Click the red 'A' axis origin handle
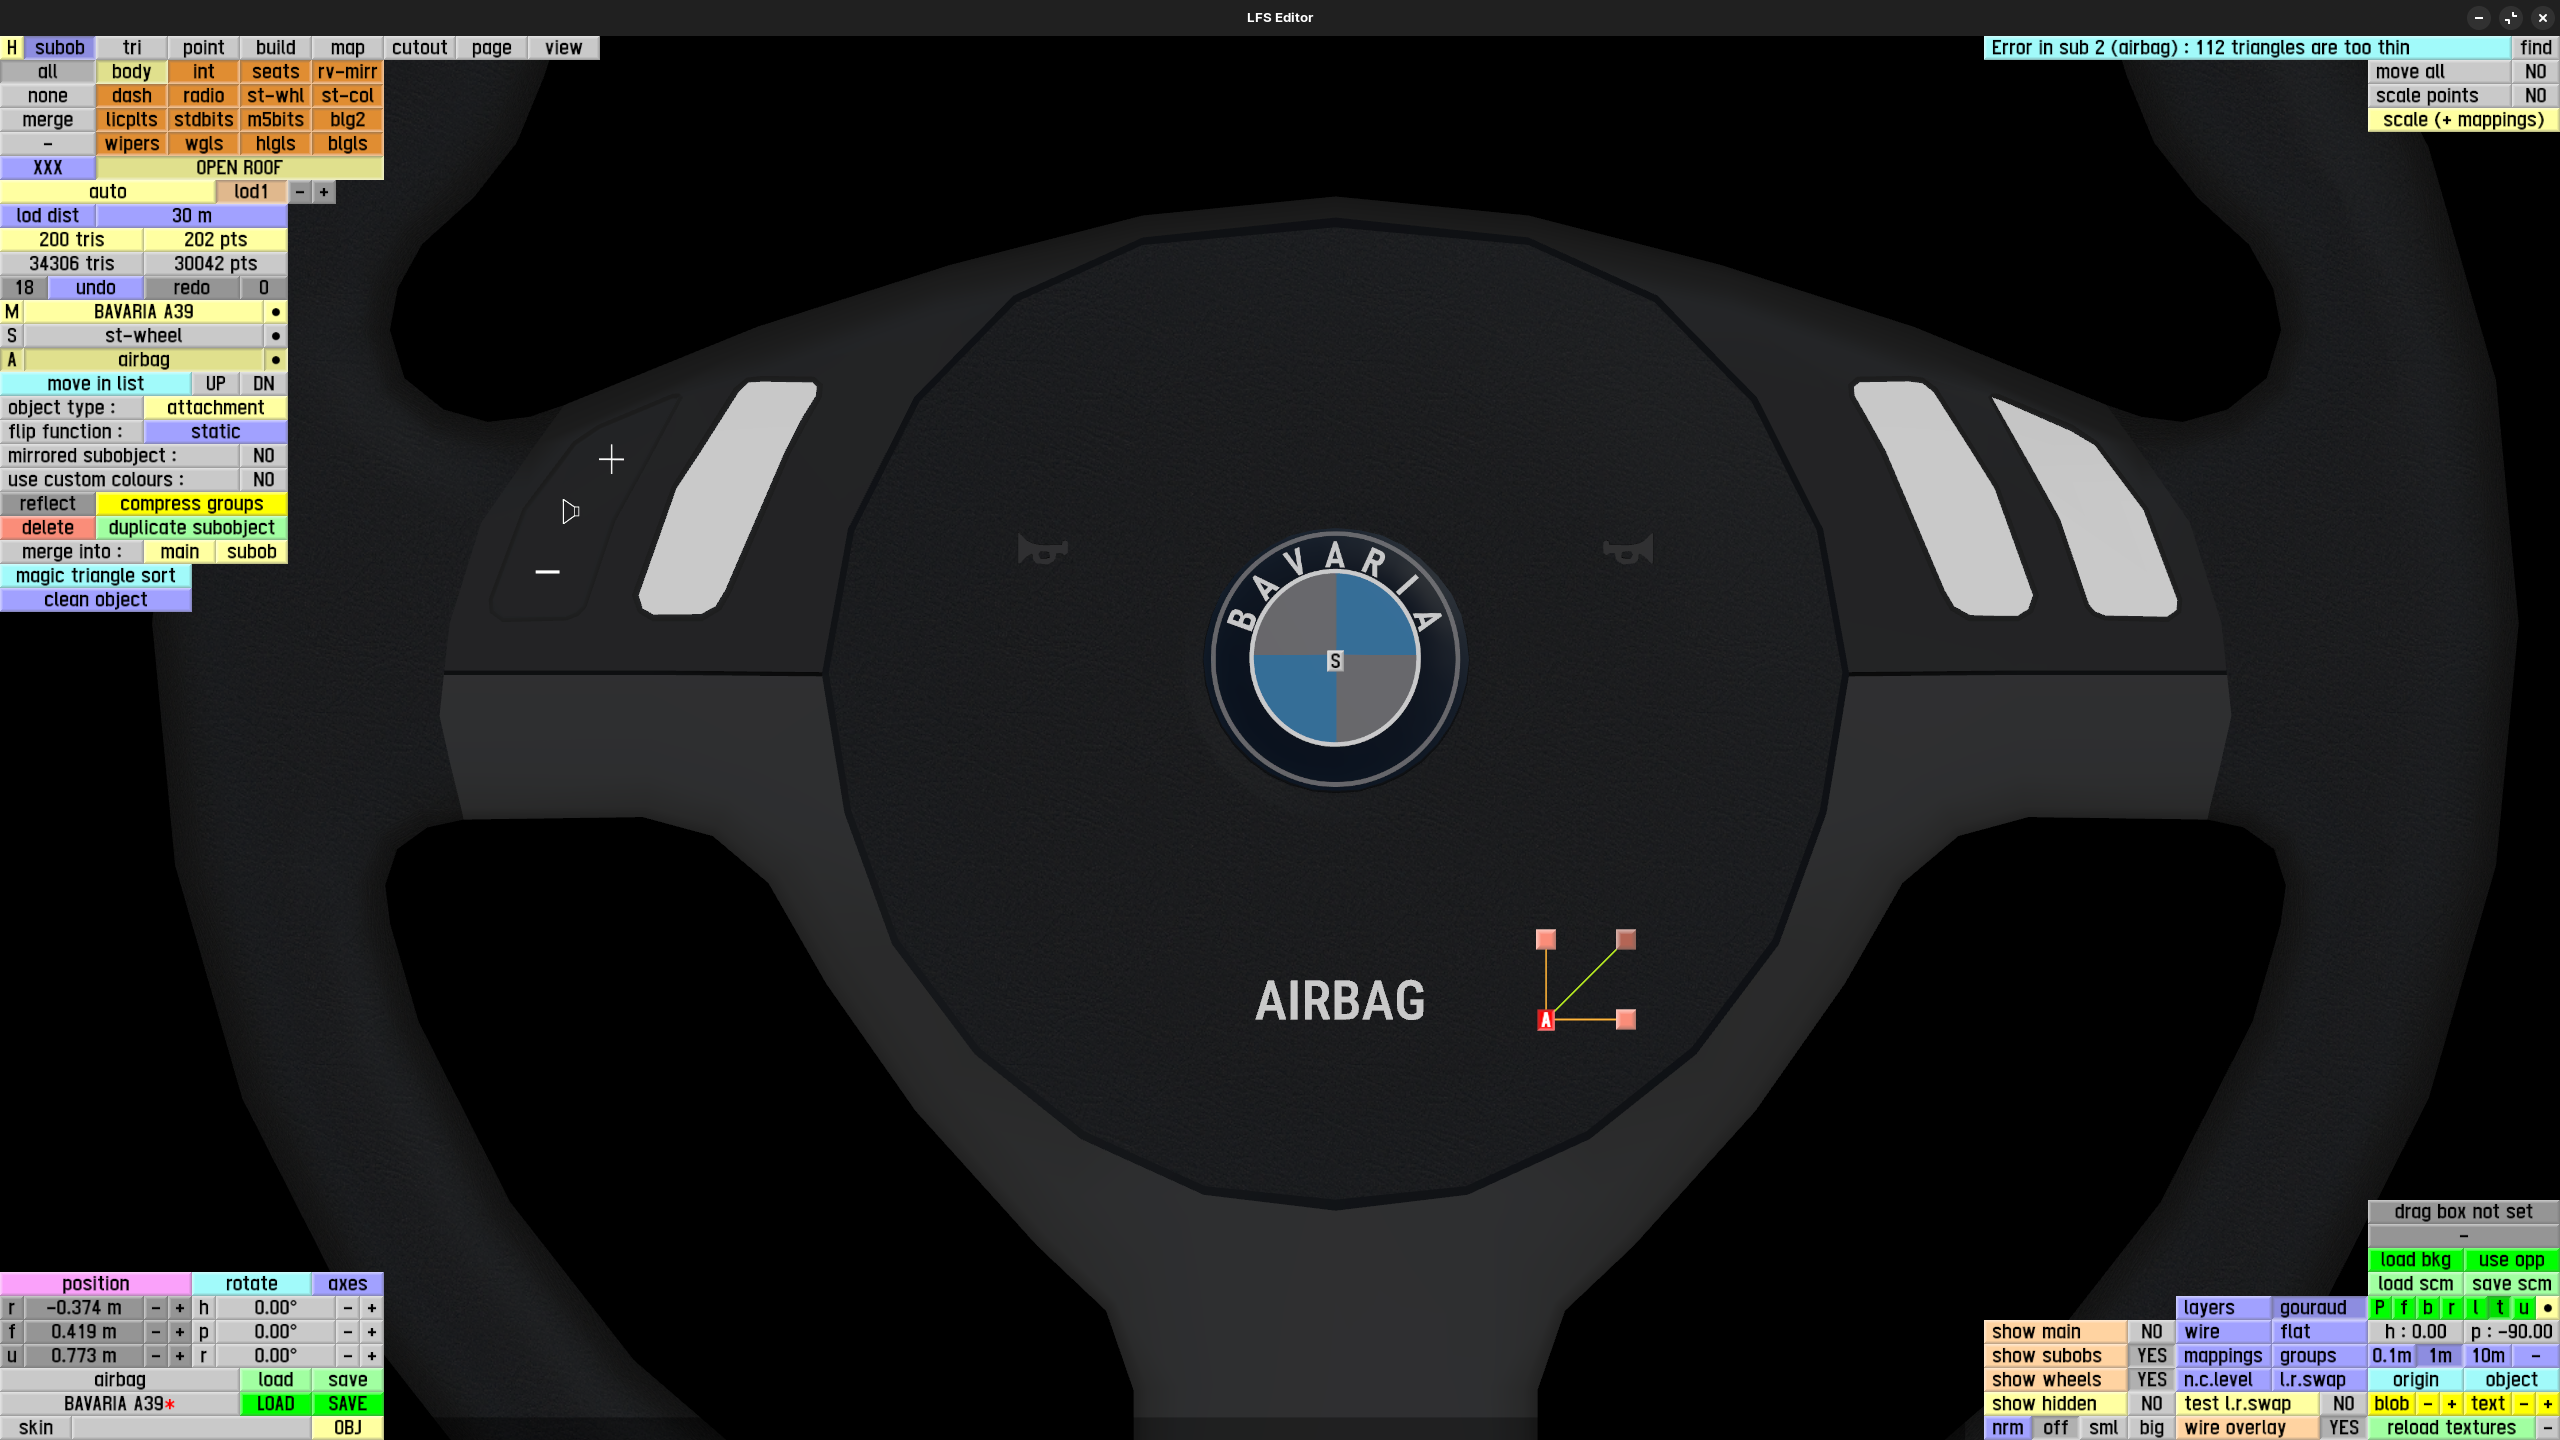 (x=1546, y=1020)
